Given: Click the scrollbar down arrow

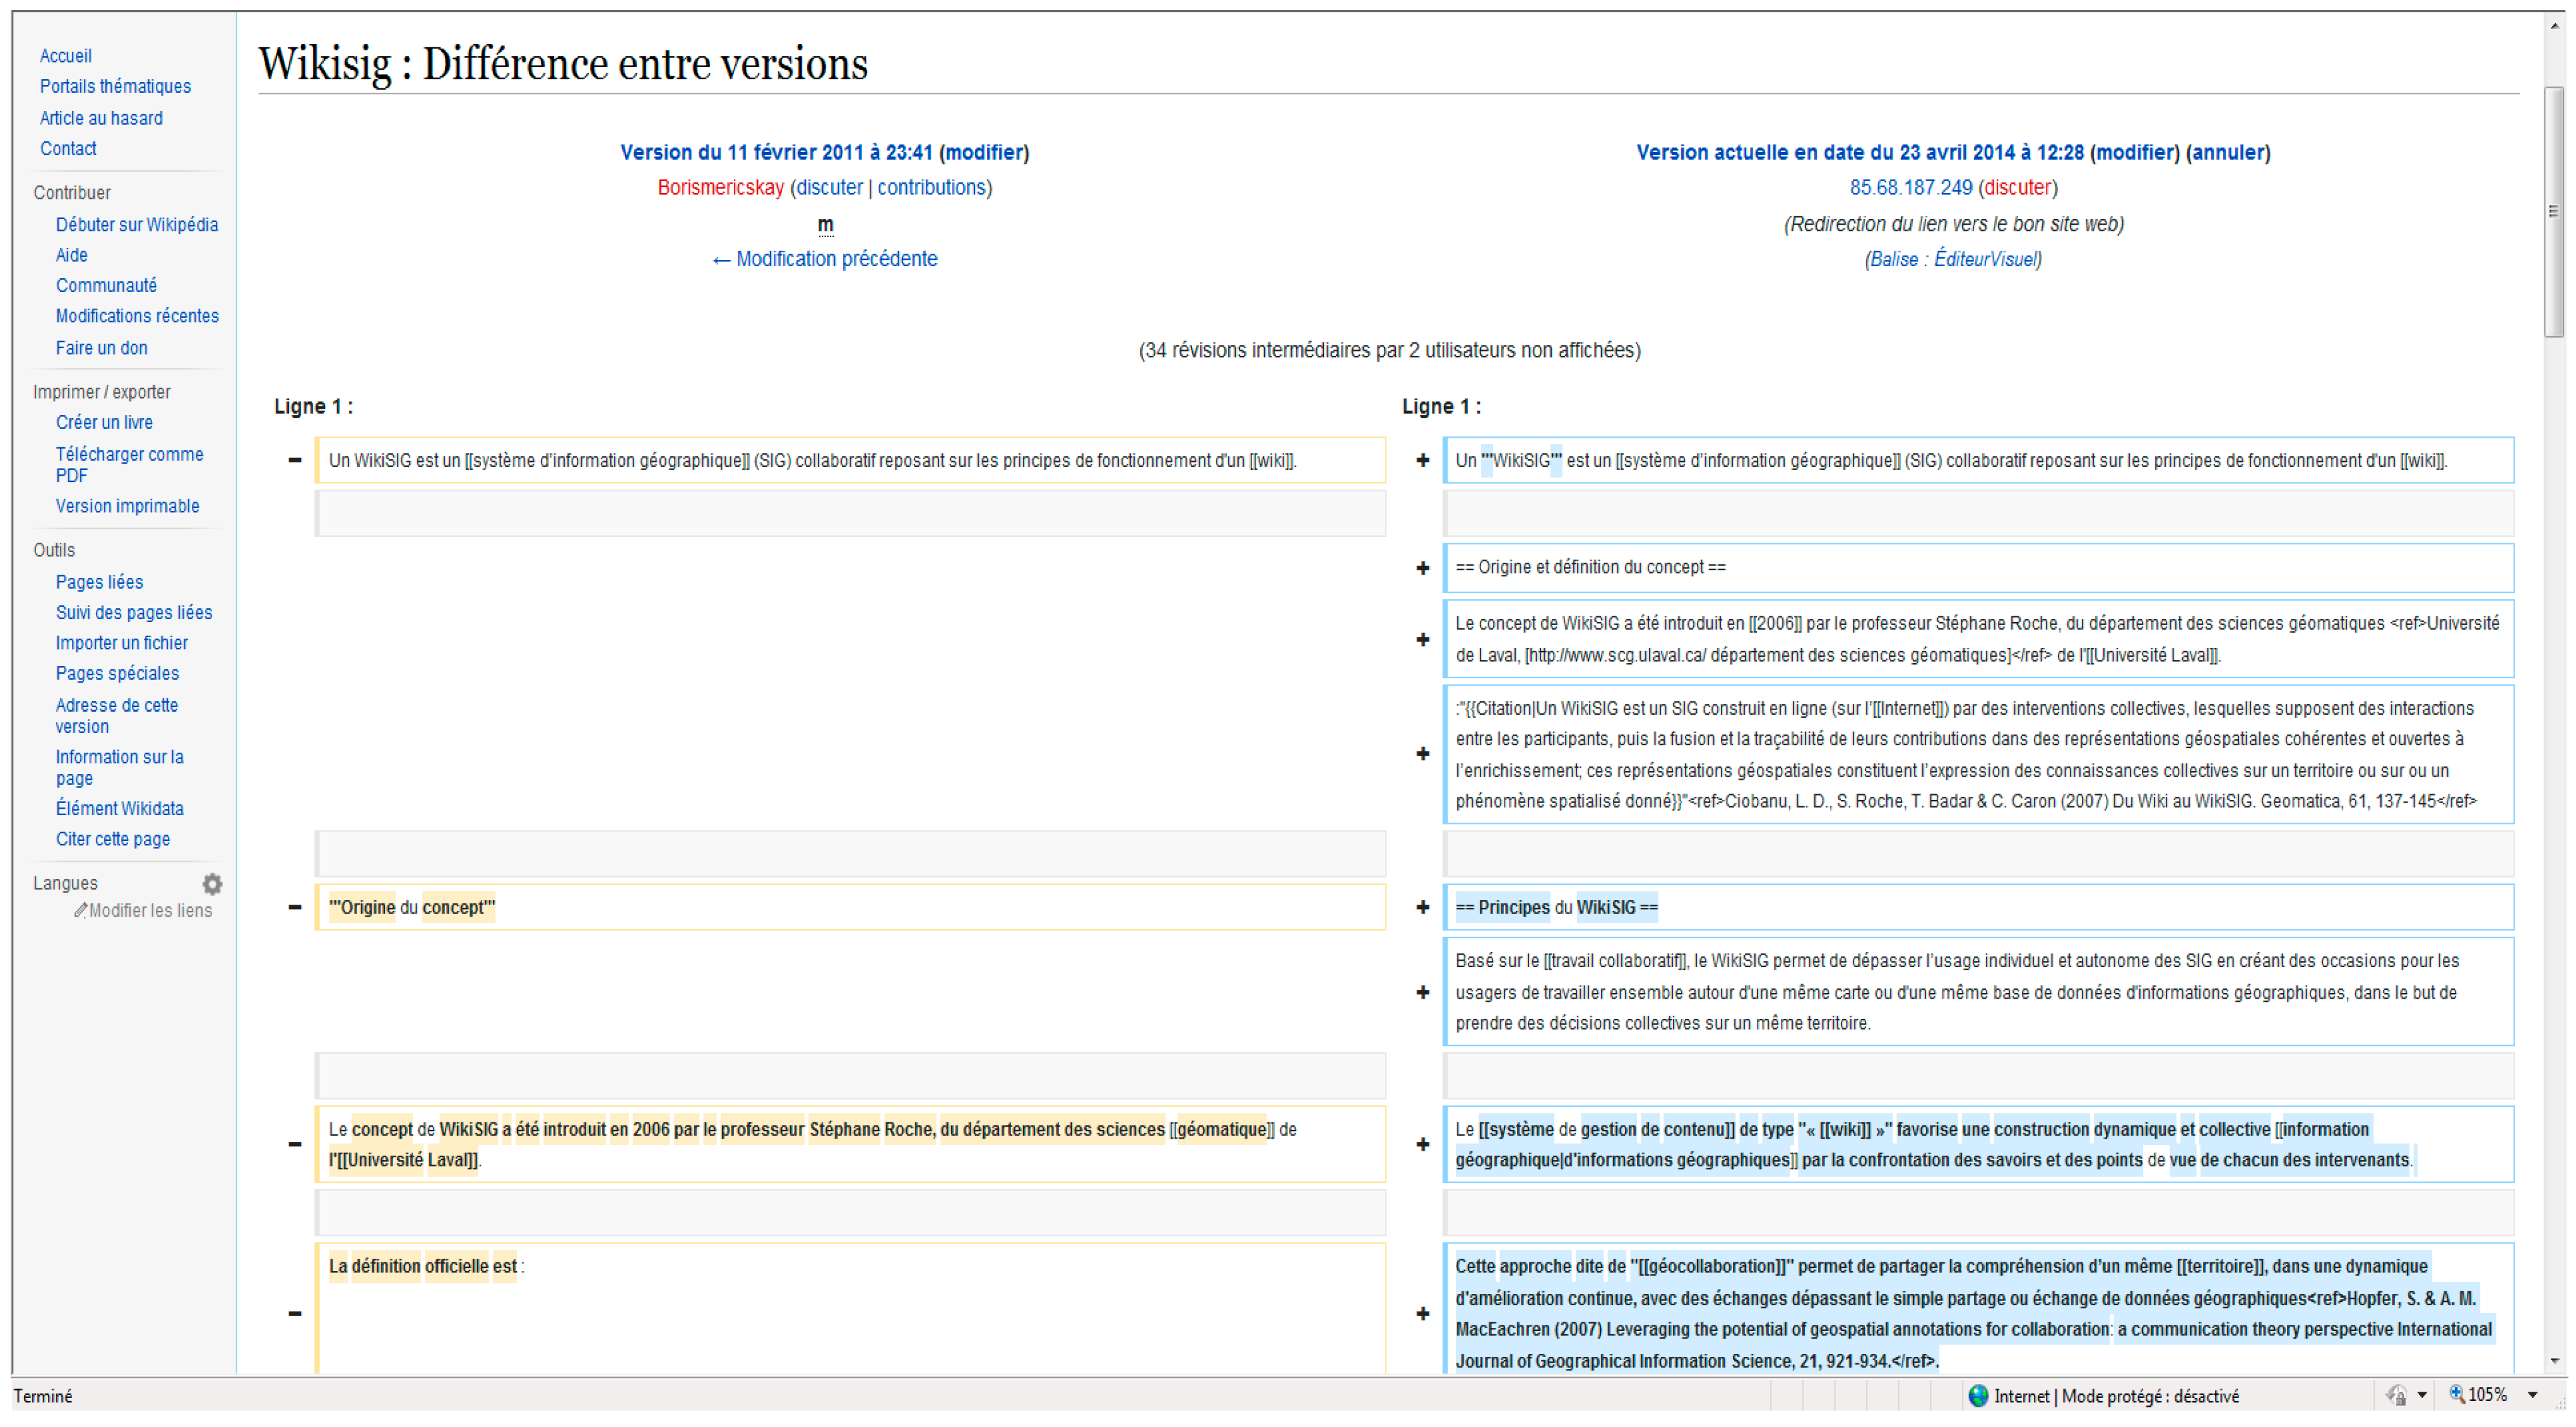Looking at the screenshot, I should point(2555,1362).
